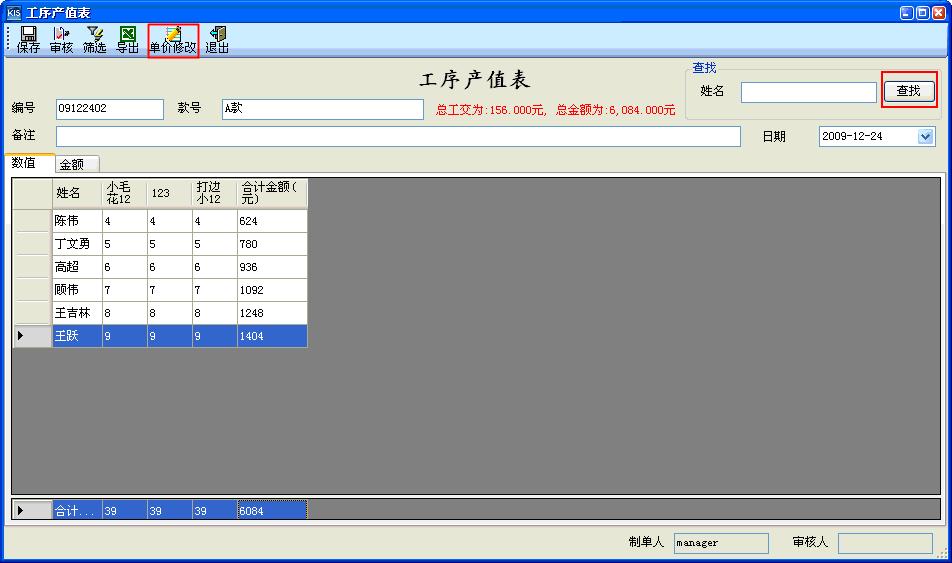
Task: Click the Save (保存) toolbar icon
Action: point(28,40)
